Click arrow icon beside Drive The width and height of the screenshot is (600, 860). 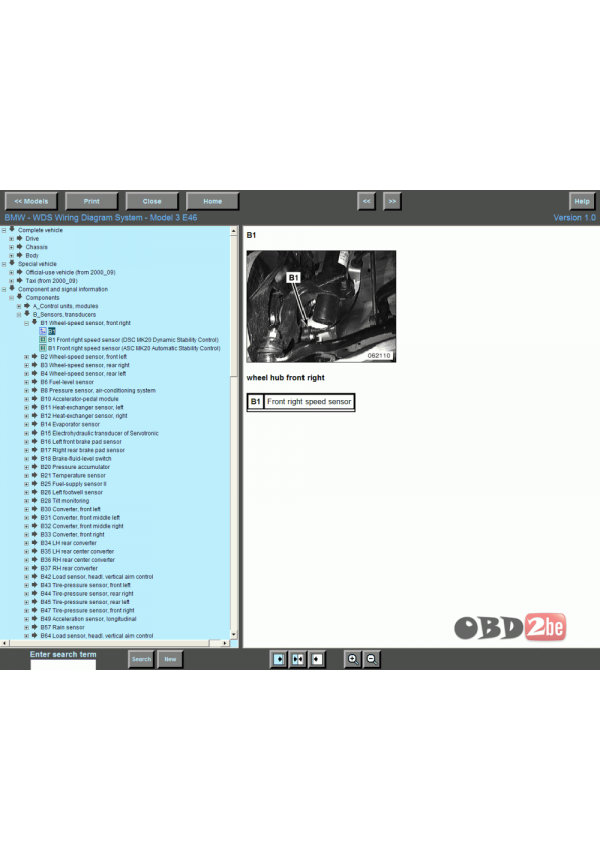(x=19, y=238)
